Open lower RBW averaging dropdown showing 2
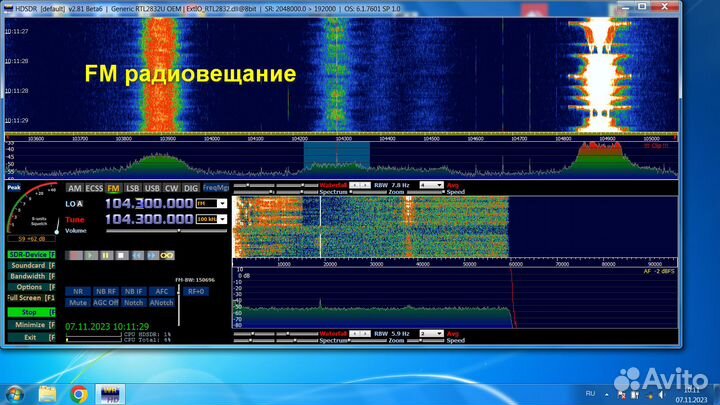 pyautogui.click(x=431, y=334)
